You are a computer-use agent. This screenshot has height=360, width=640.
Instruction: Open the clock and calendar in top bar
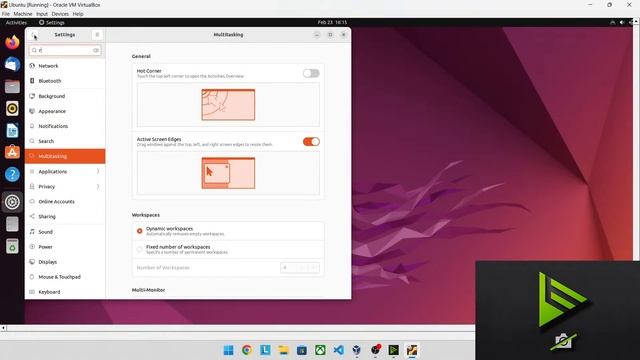[x=332, y=22]
